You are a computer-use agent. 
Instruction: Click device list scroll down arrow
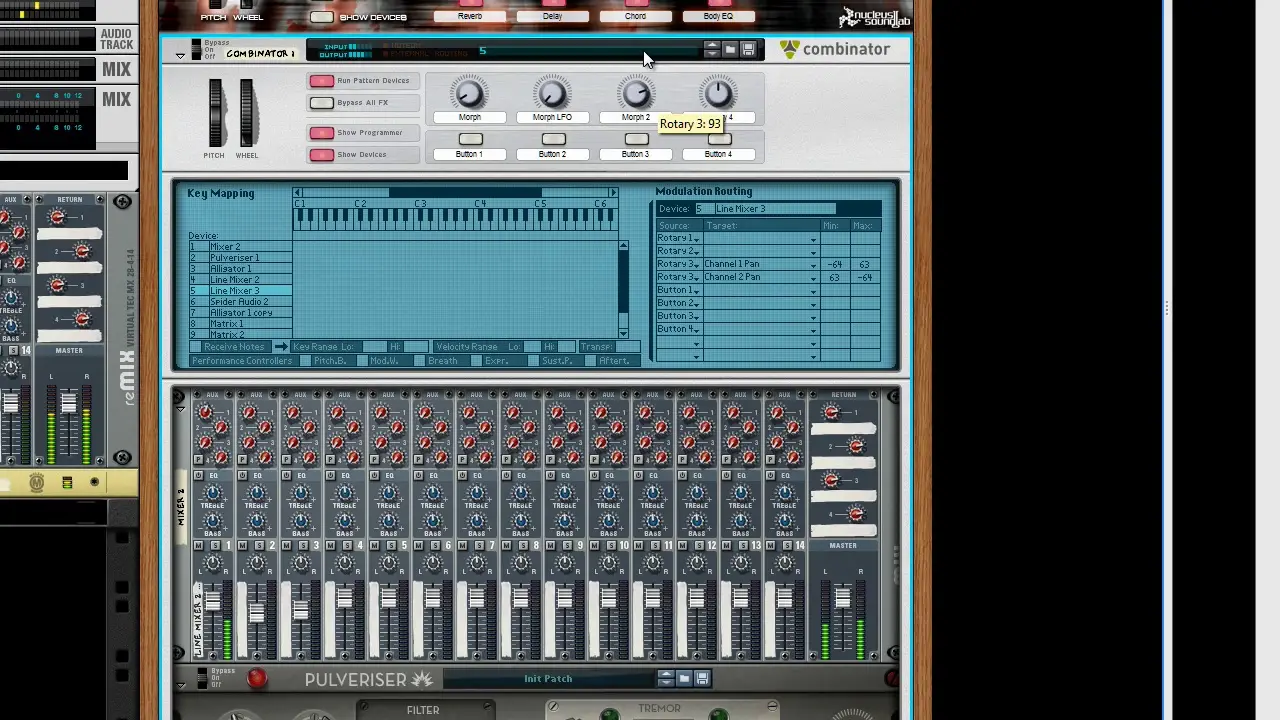(x=624, y=333)
